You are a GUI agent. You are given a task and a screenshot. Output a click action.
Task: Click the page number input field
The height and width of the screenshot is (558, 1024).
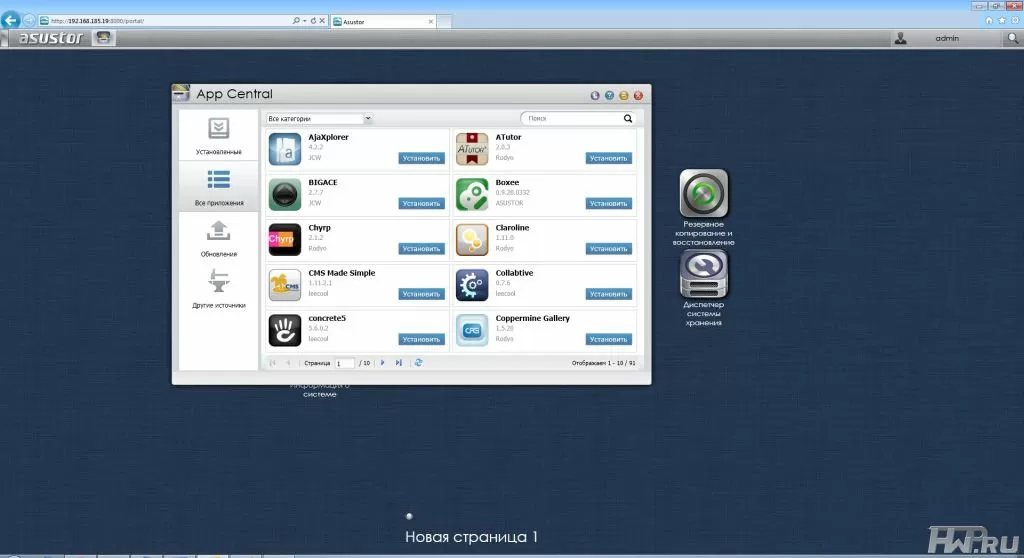click(x=344, y=363)
